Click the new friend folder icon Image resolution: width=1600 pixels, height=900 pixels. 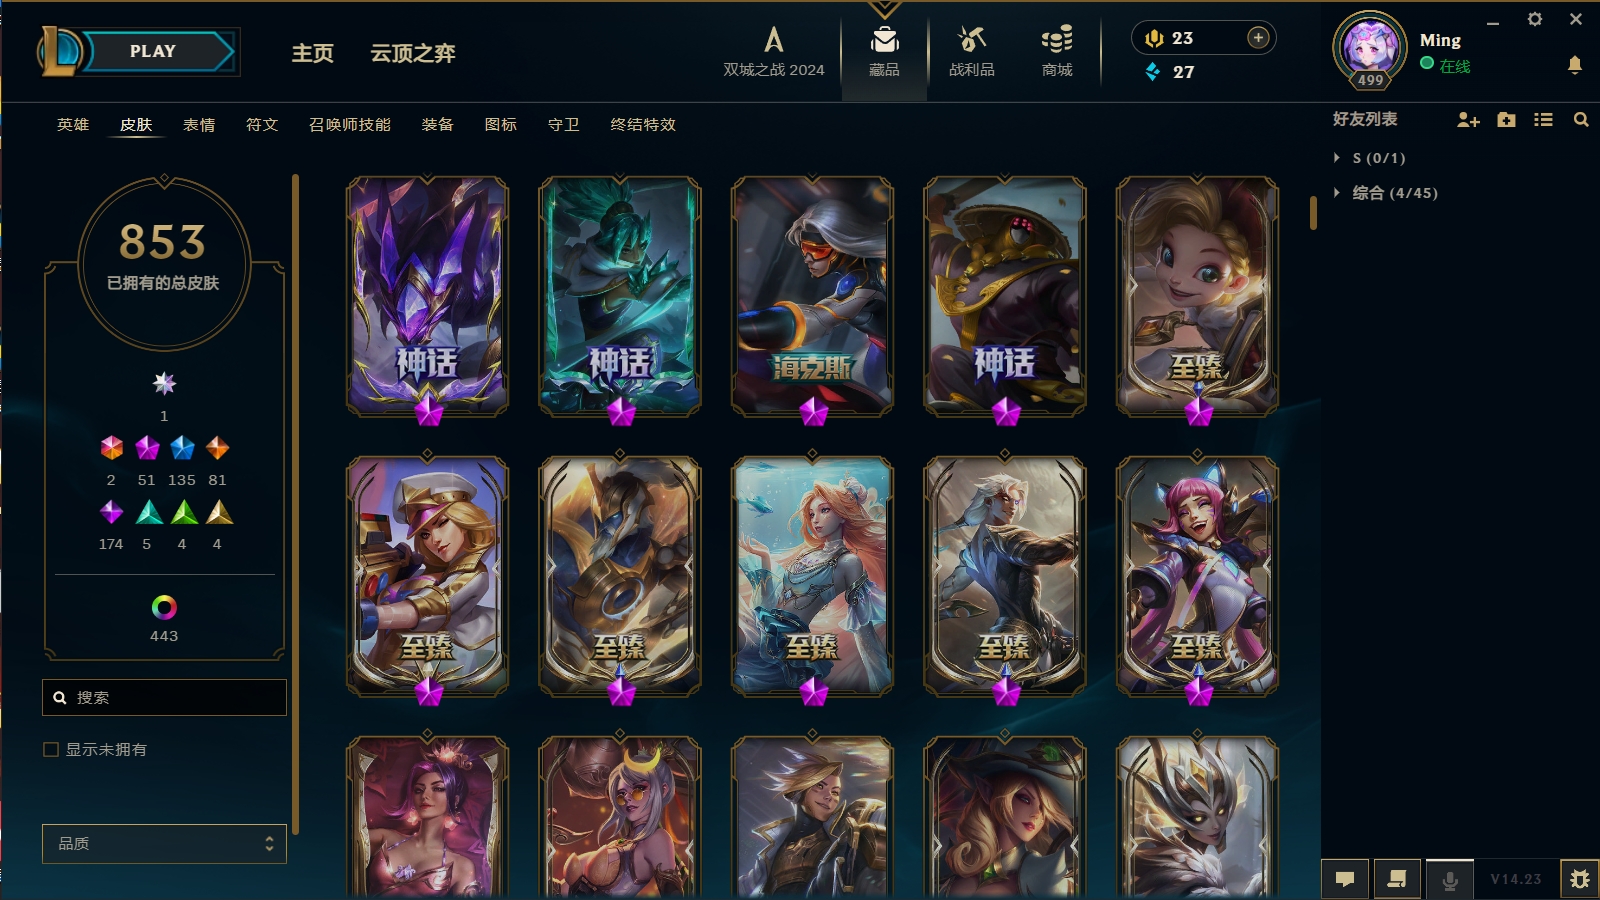pyautogui.click(x=1507, y=120)
